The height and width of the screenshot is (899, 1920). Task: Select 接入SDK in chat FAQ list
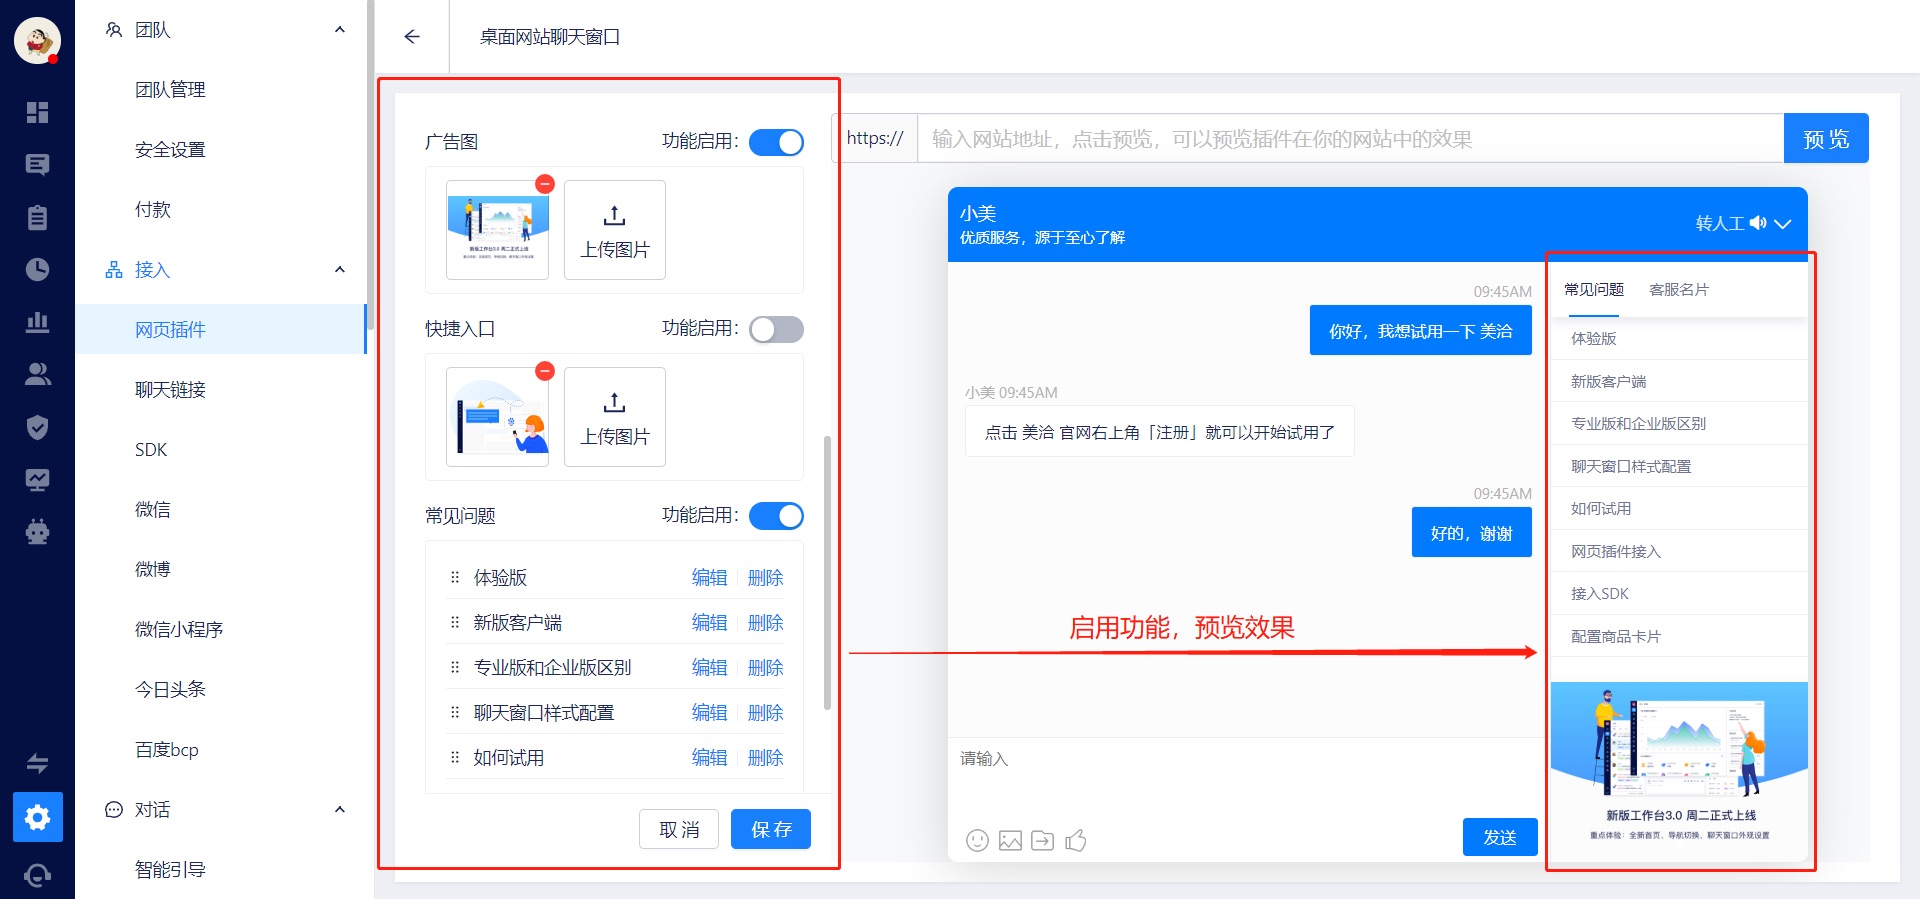tap(1679, 594)
